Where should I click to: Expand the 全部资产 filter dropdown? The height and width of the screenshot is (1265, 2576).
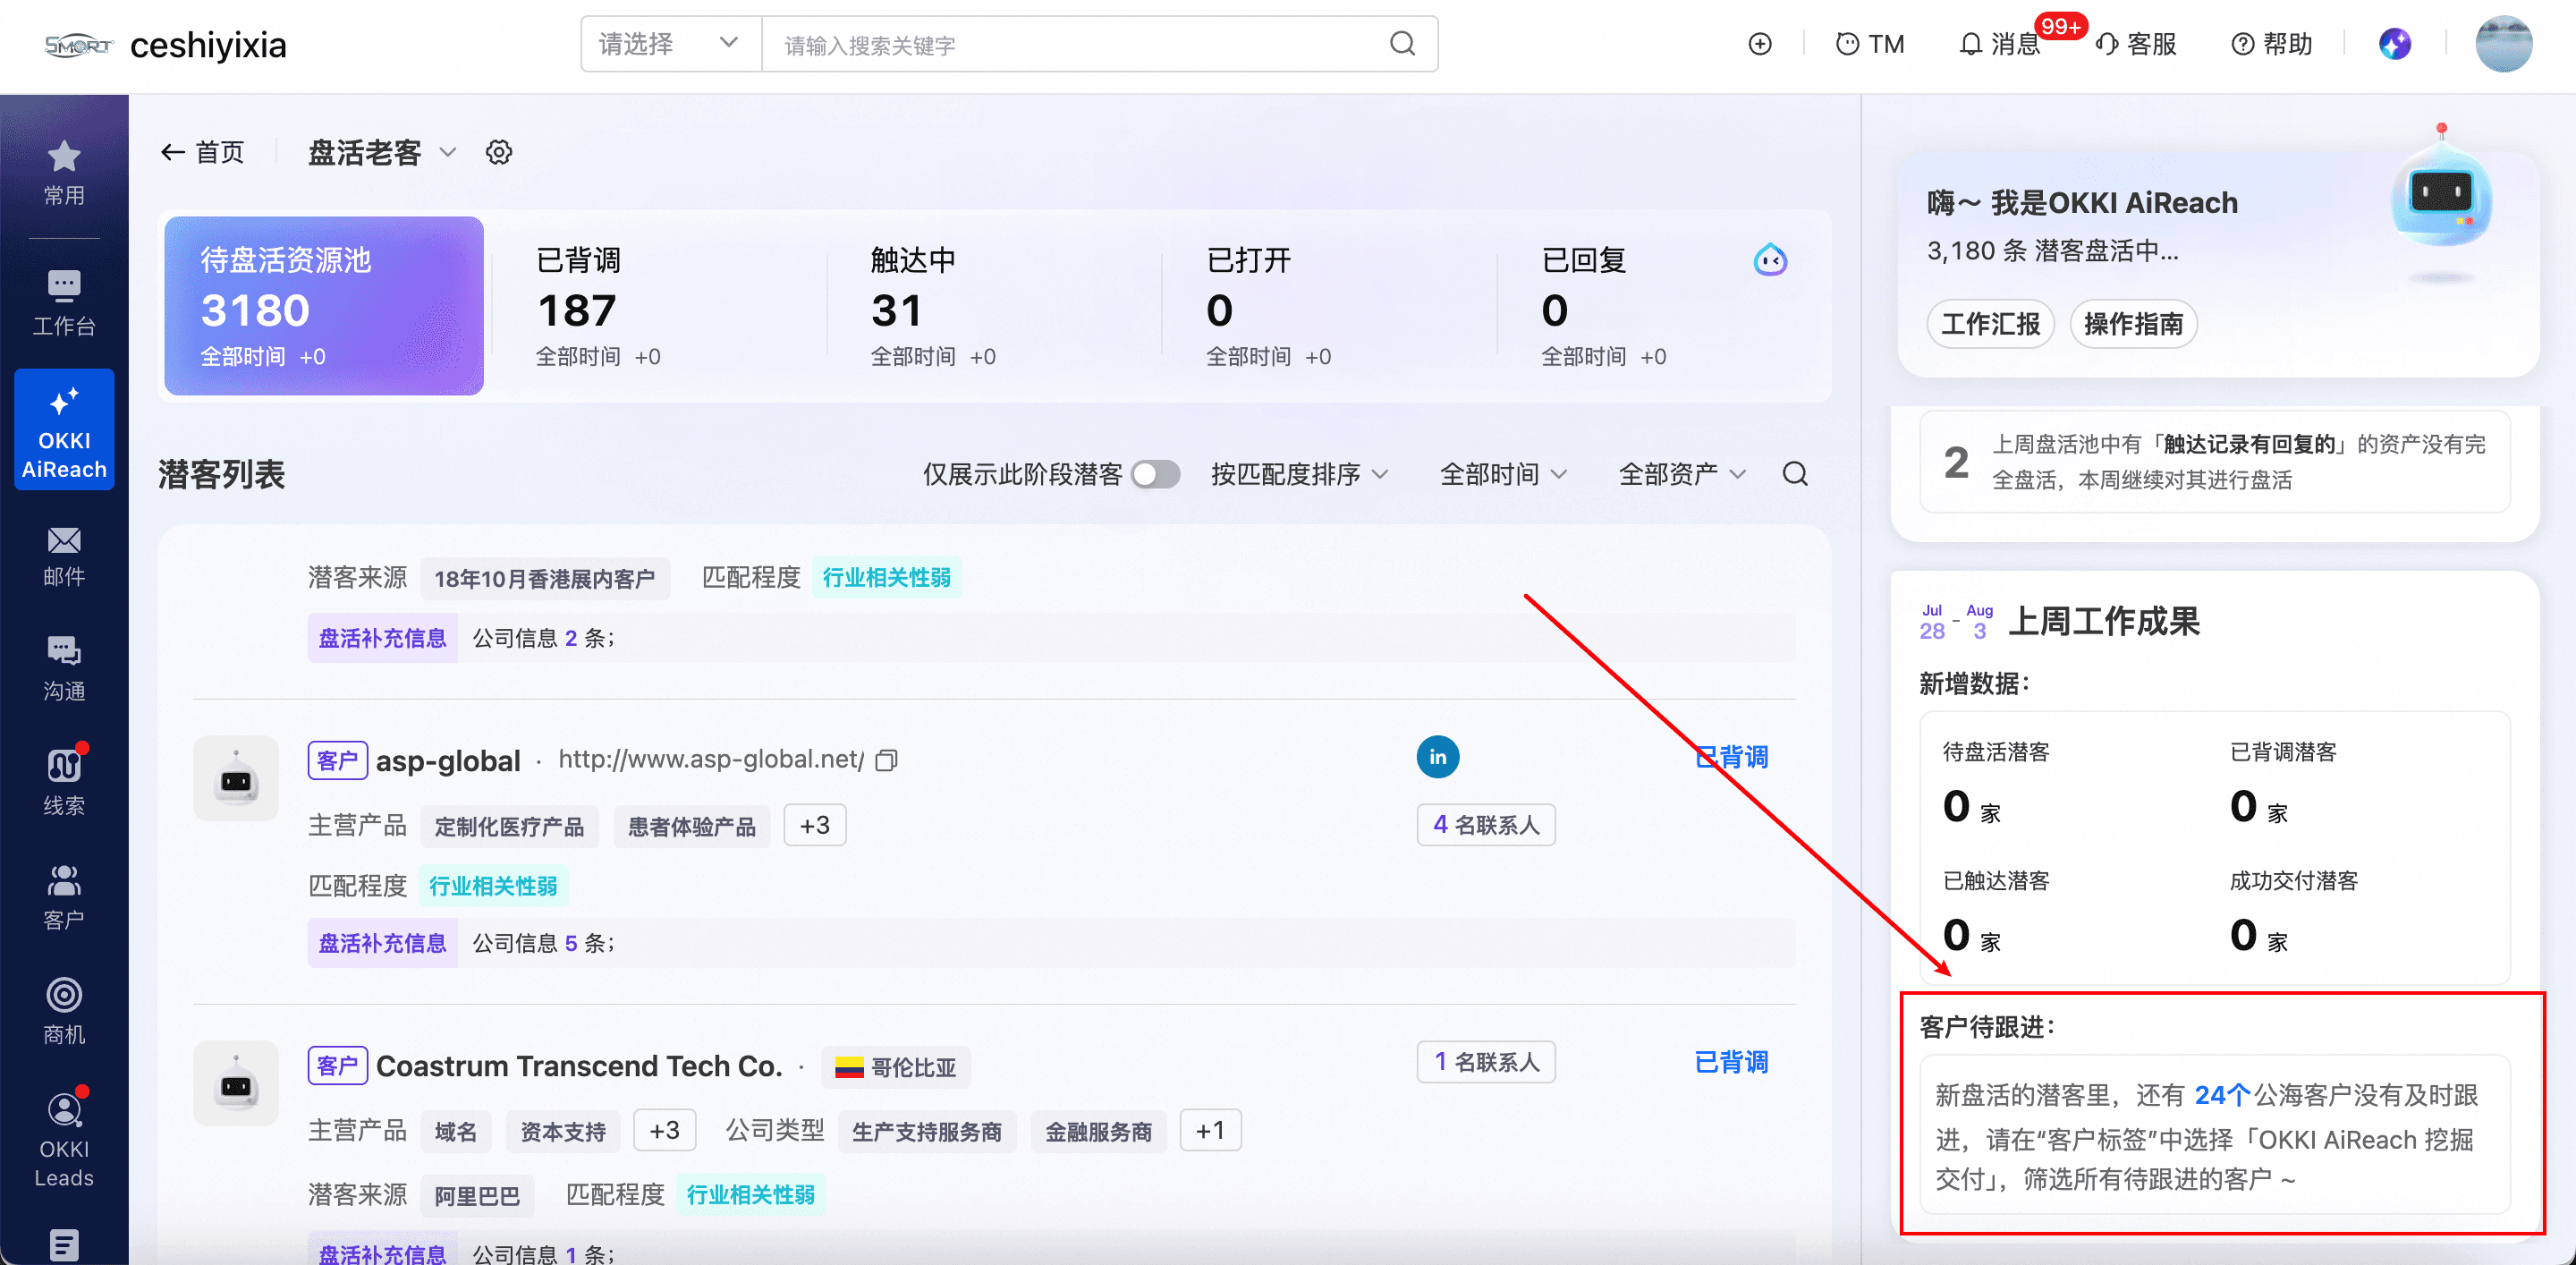coord(1682,474)
